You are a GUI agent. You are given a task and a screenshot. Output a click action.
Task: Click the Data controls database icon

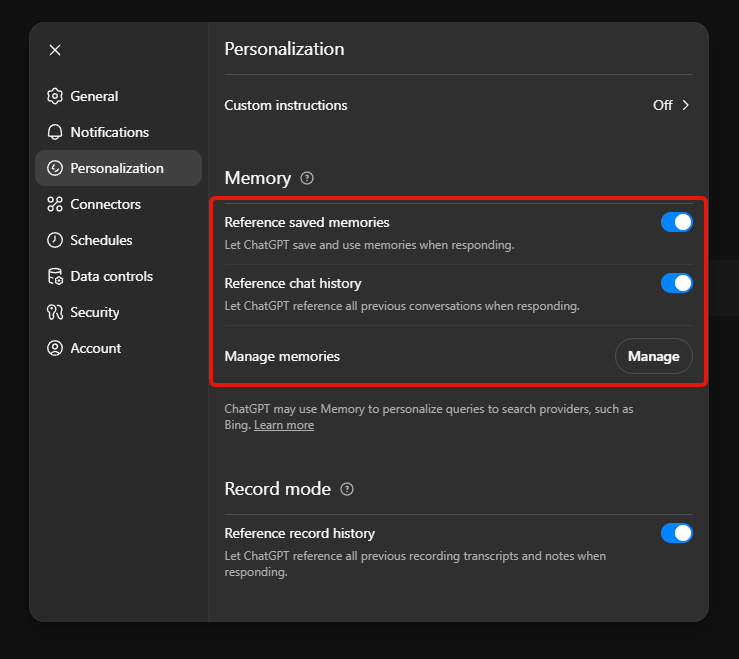(54, 276)
